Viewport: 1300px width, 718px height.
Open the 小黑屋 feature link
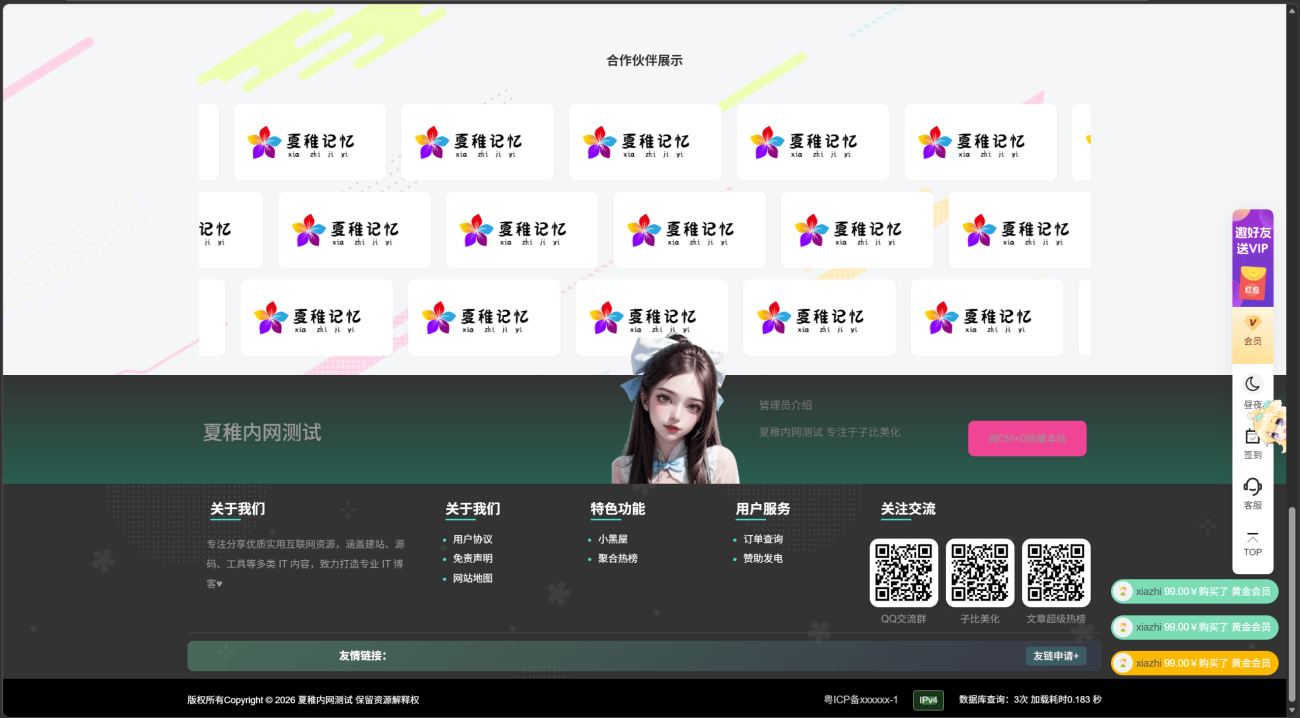pyautogui.click(x=612, y=539)
